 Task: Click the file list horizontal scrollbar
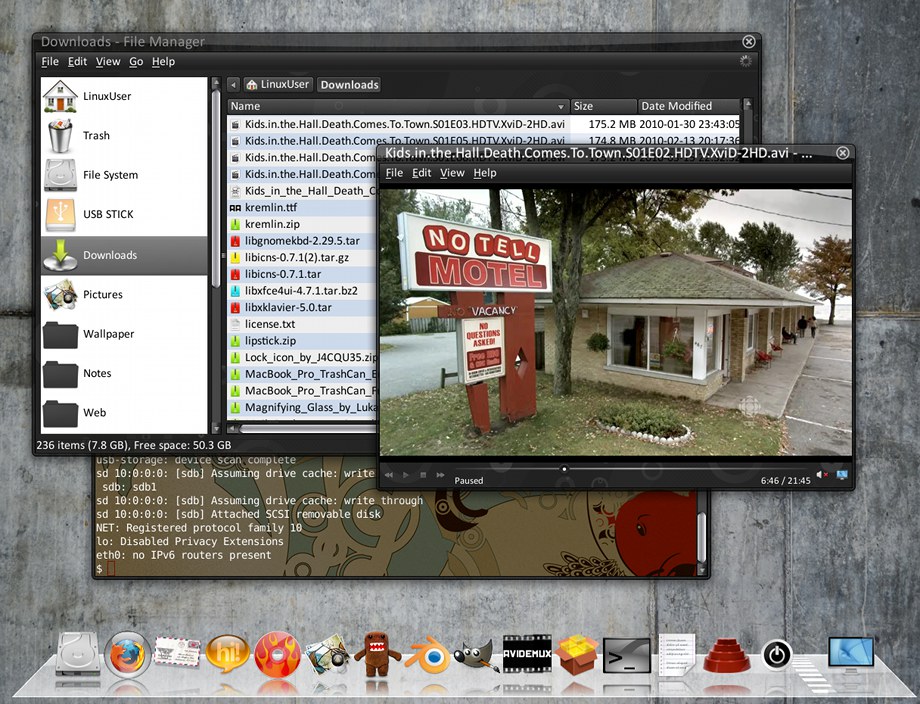click(309, 429)
